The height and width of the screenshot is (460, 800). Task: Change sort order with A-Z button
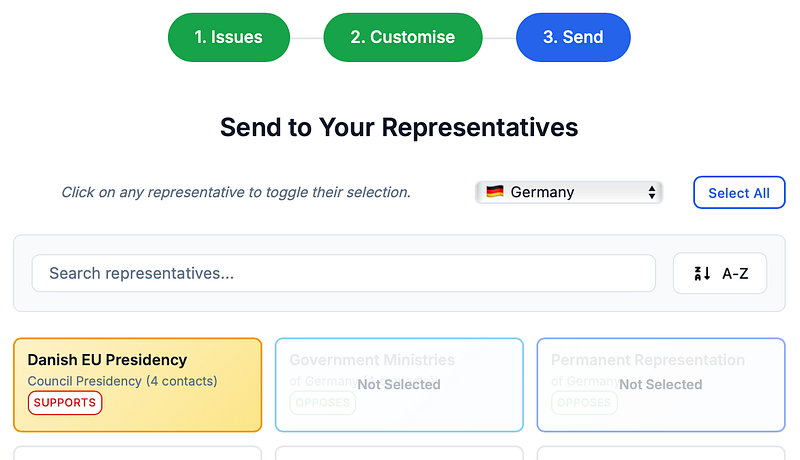coord(720,273)
